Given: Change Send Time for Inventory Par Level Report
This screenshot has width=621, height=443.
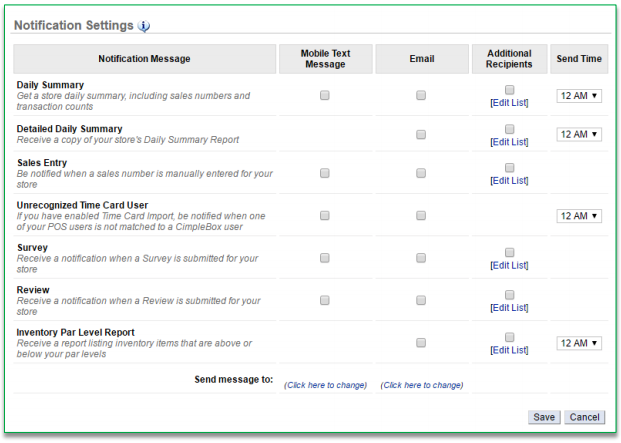Looking at the screenshot, I should click(579, 343).
